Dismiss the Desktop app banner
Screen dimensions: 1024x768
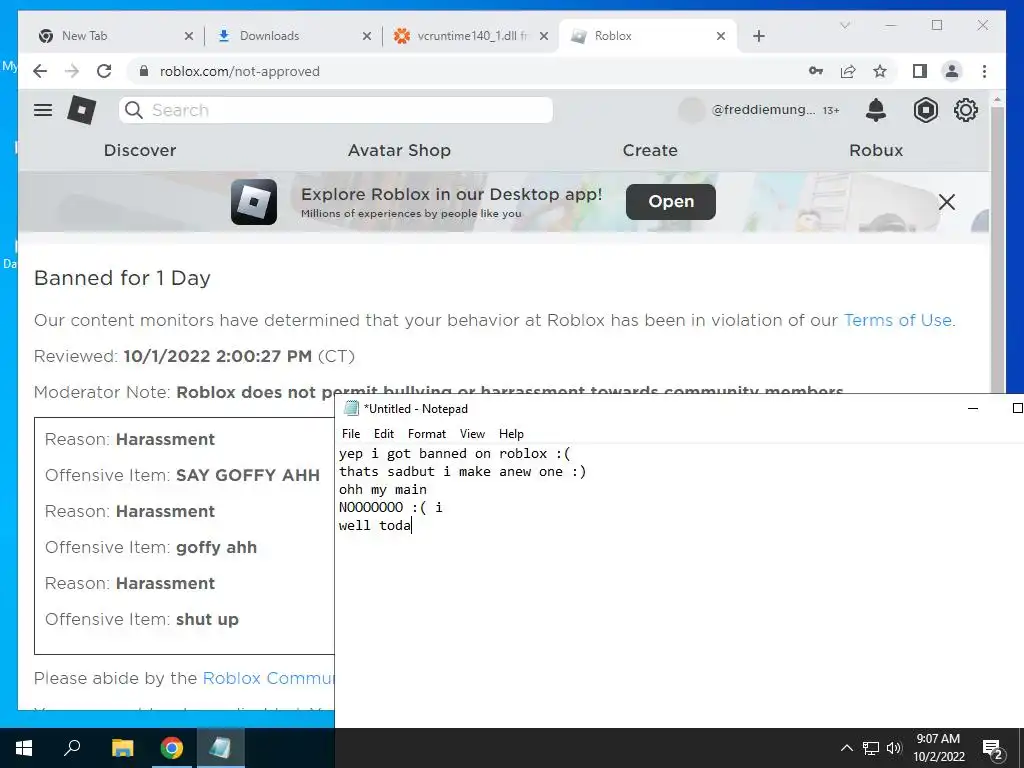click(946, 202)
